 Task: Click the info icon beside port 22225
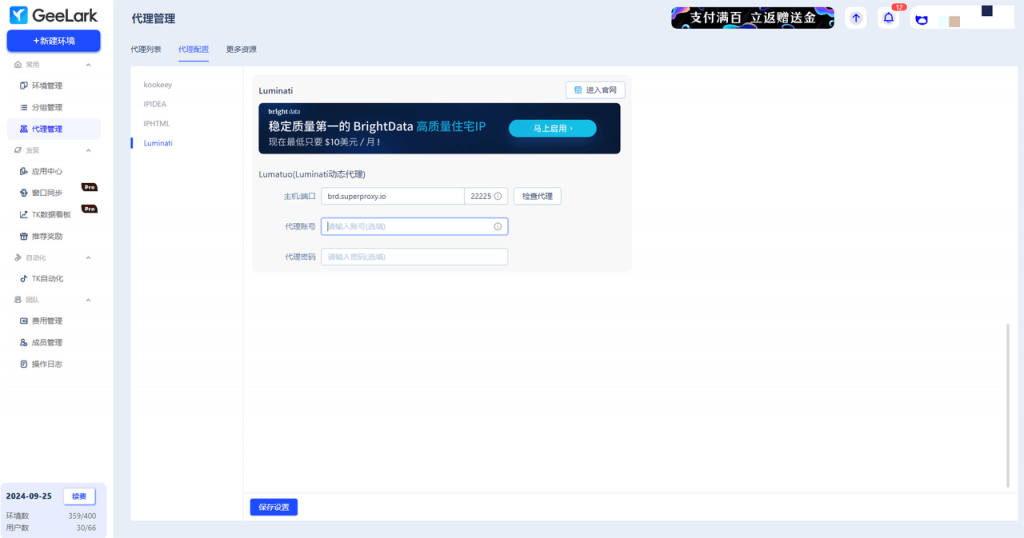click(x=498, y=196)
